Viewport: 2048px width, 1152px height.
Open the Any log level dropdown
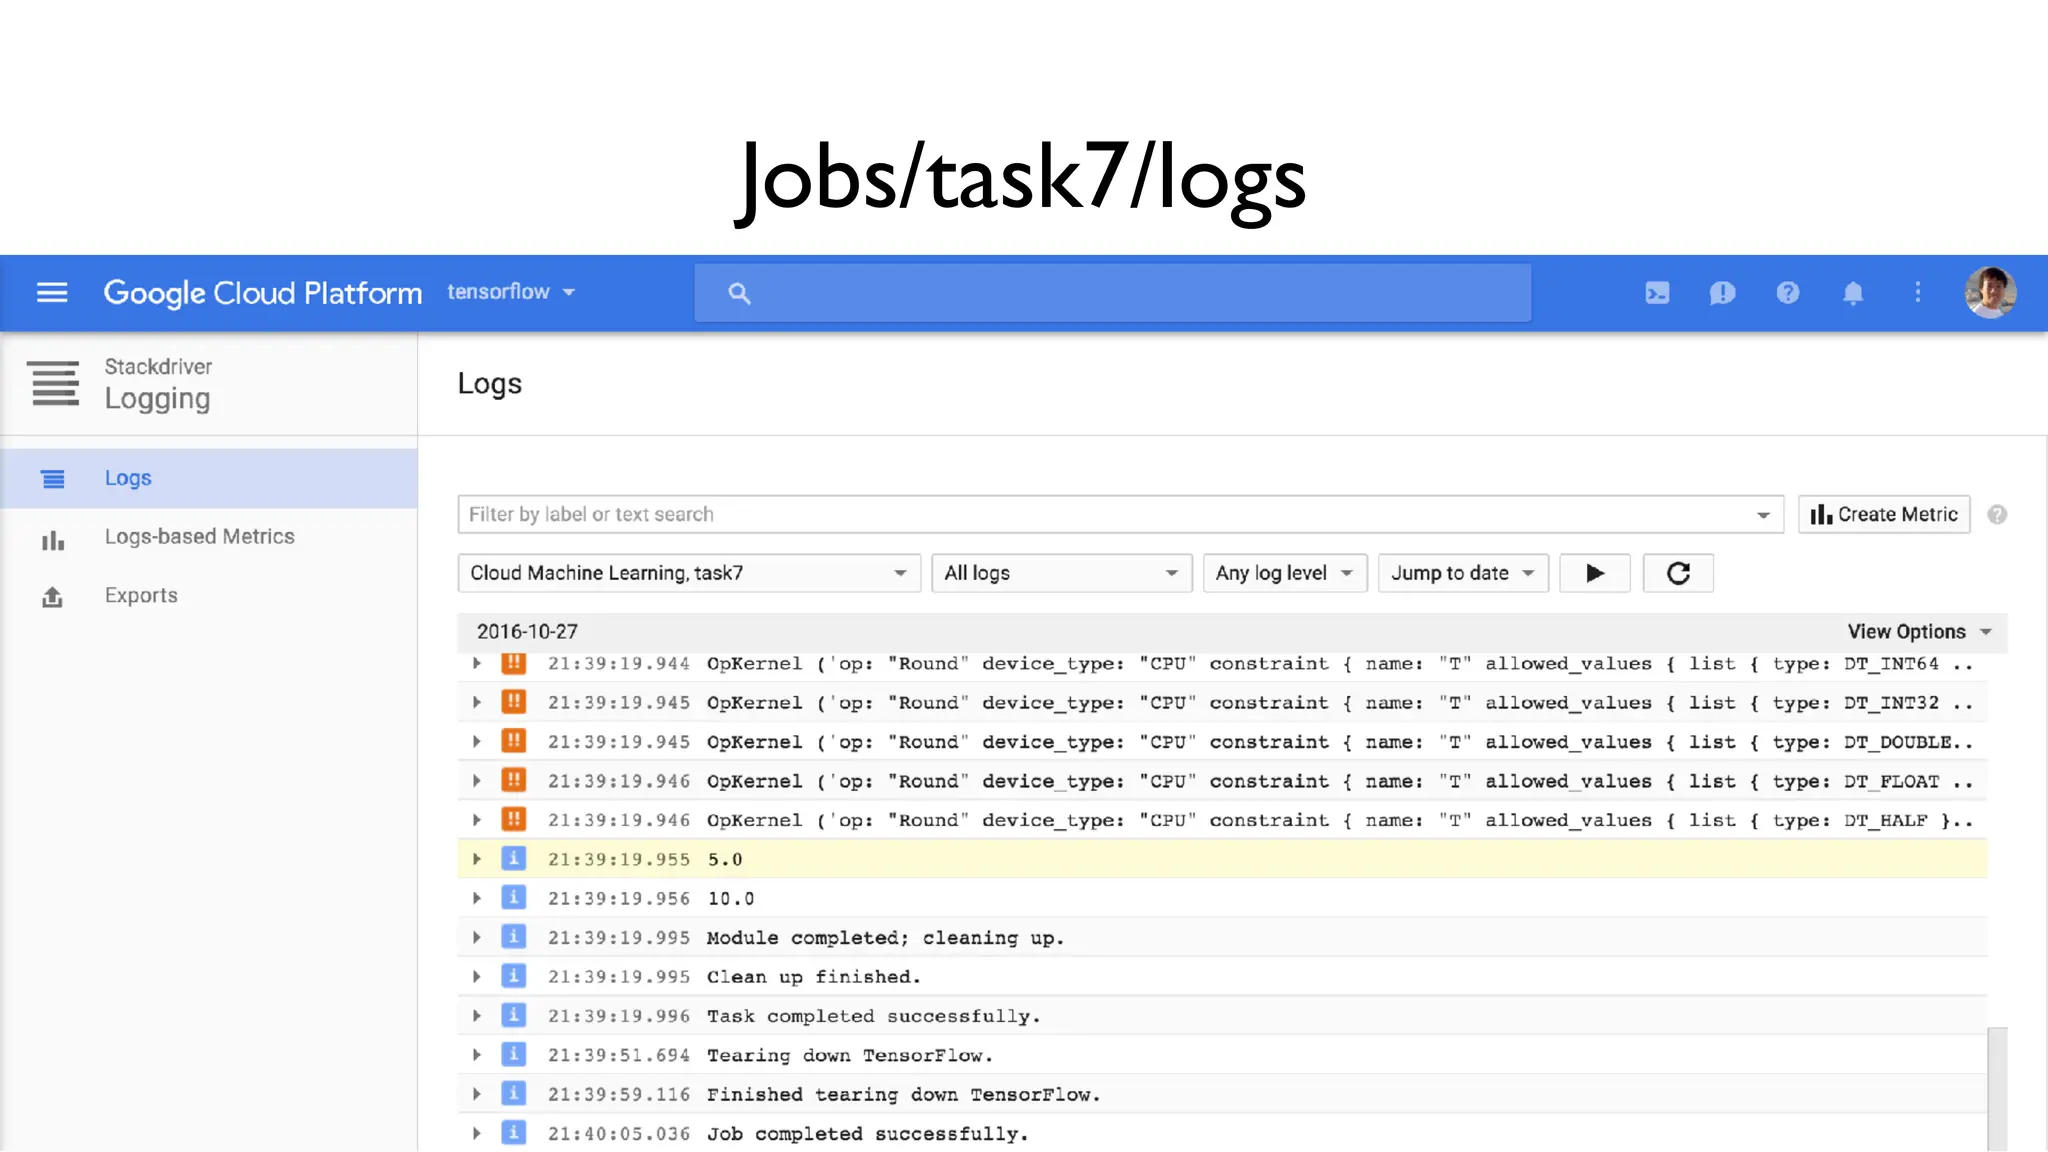coord(1284,573)
